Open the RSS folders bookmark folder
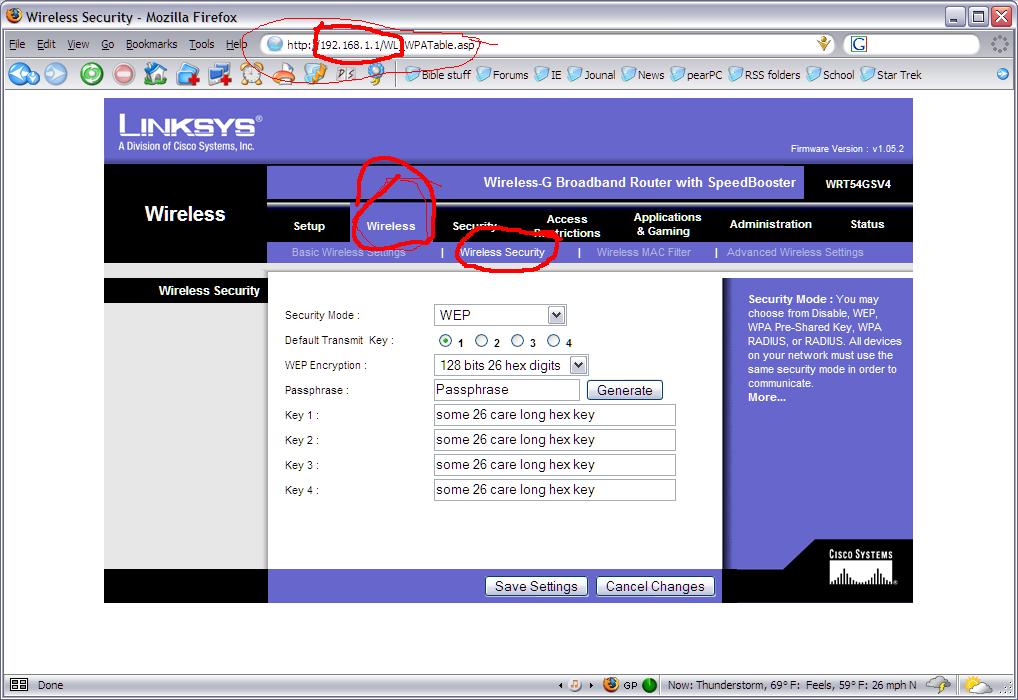Viewport: 1018px width, 700px height. [x=764, y=75]
